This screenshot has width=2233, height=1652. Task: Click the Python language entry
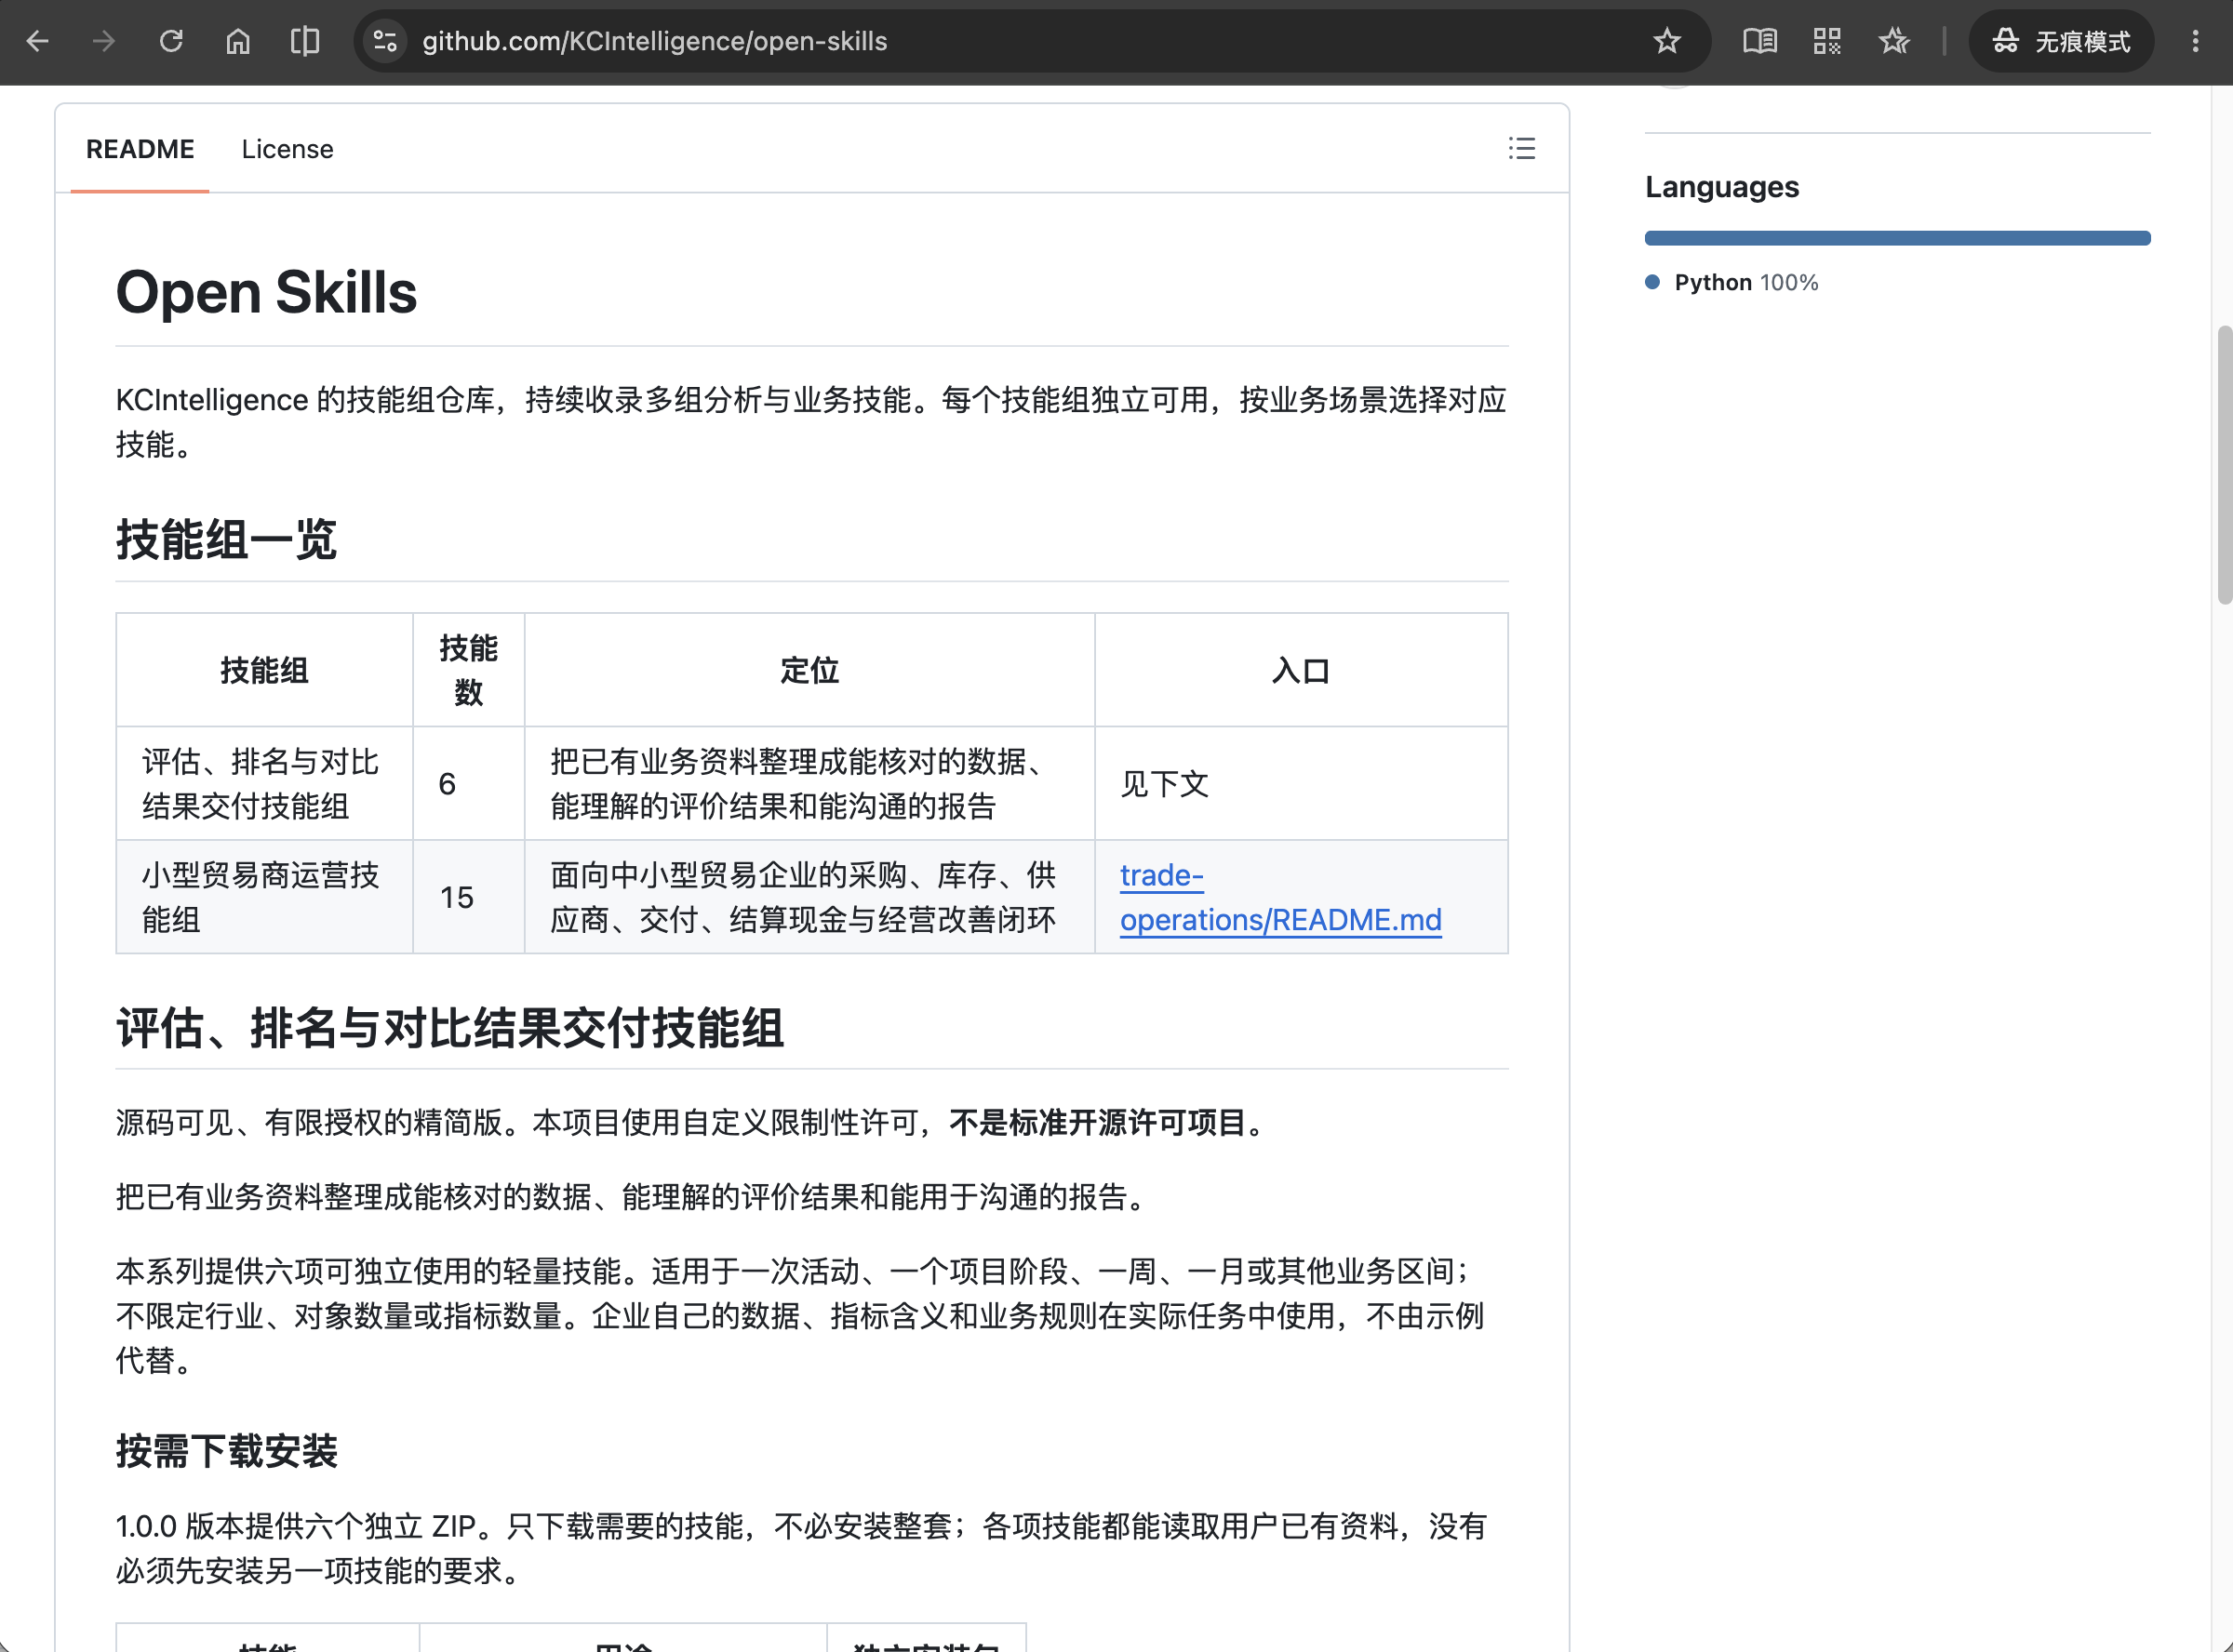tap(1745, 283)
